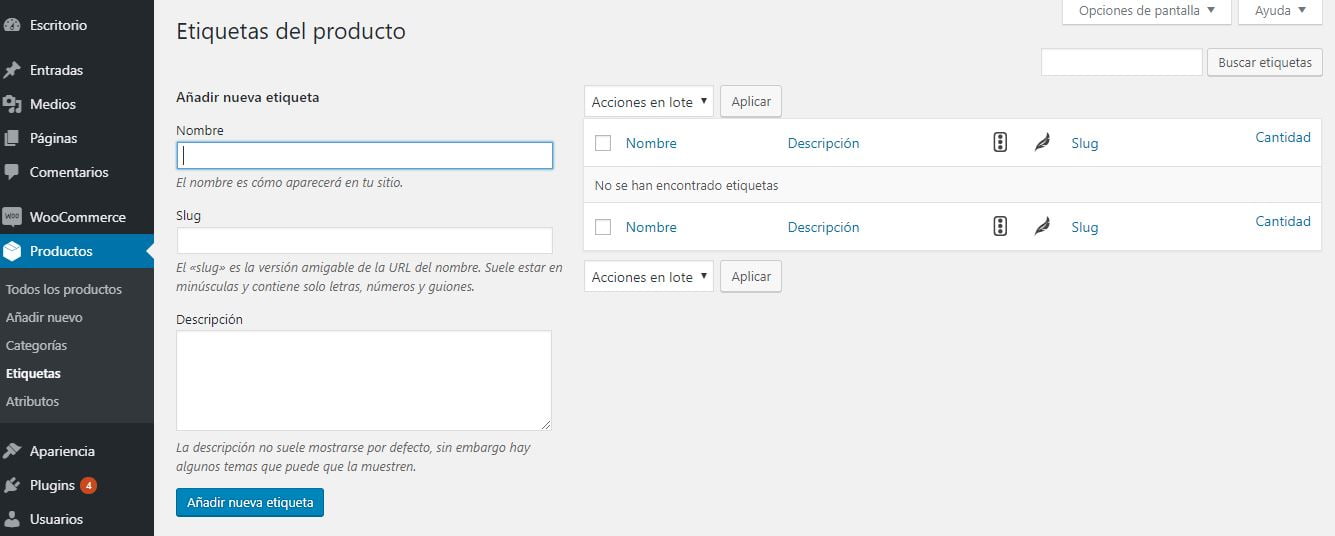Sort by Nombre in table header

(x=651, y=143)
